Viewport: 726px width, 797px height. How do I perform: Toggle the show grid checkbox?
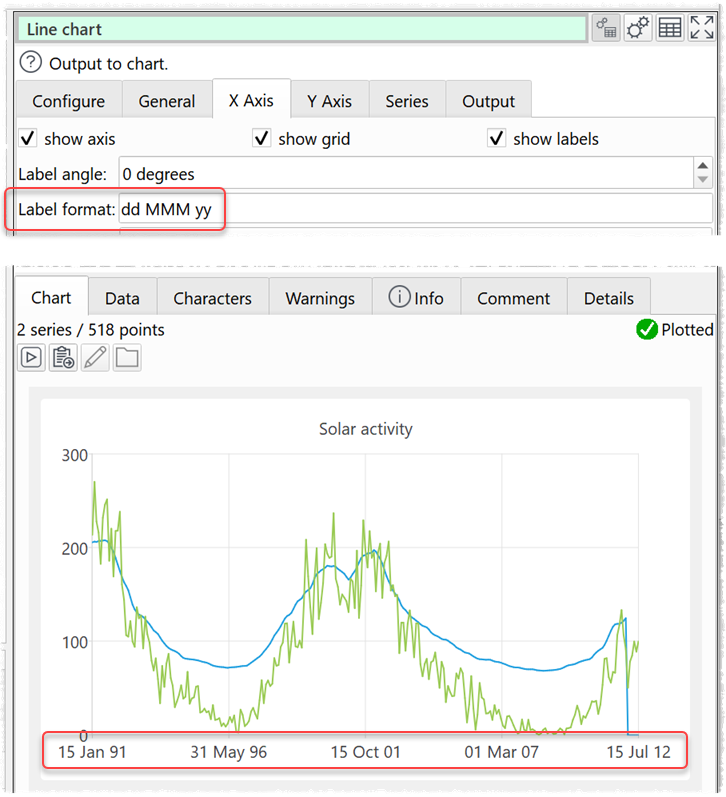[262, 138]
